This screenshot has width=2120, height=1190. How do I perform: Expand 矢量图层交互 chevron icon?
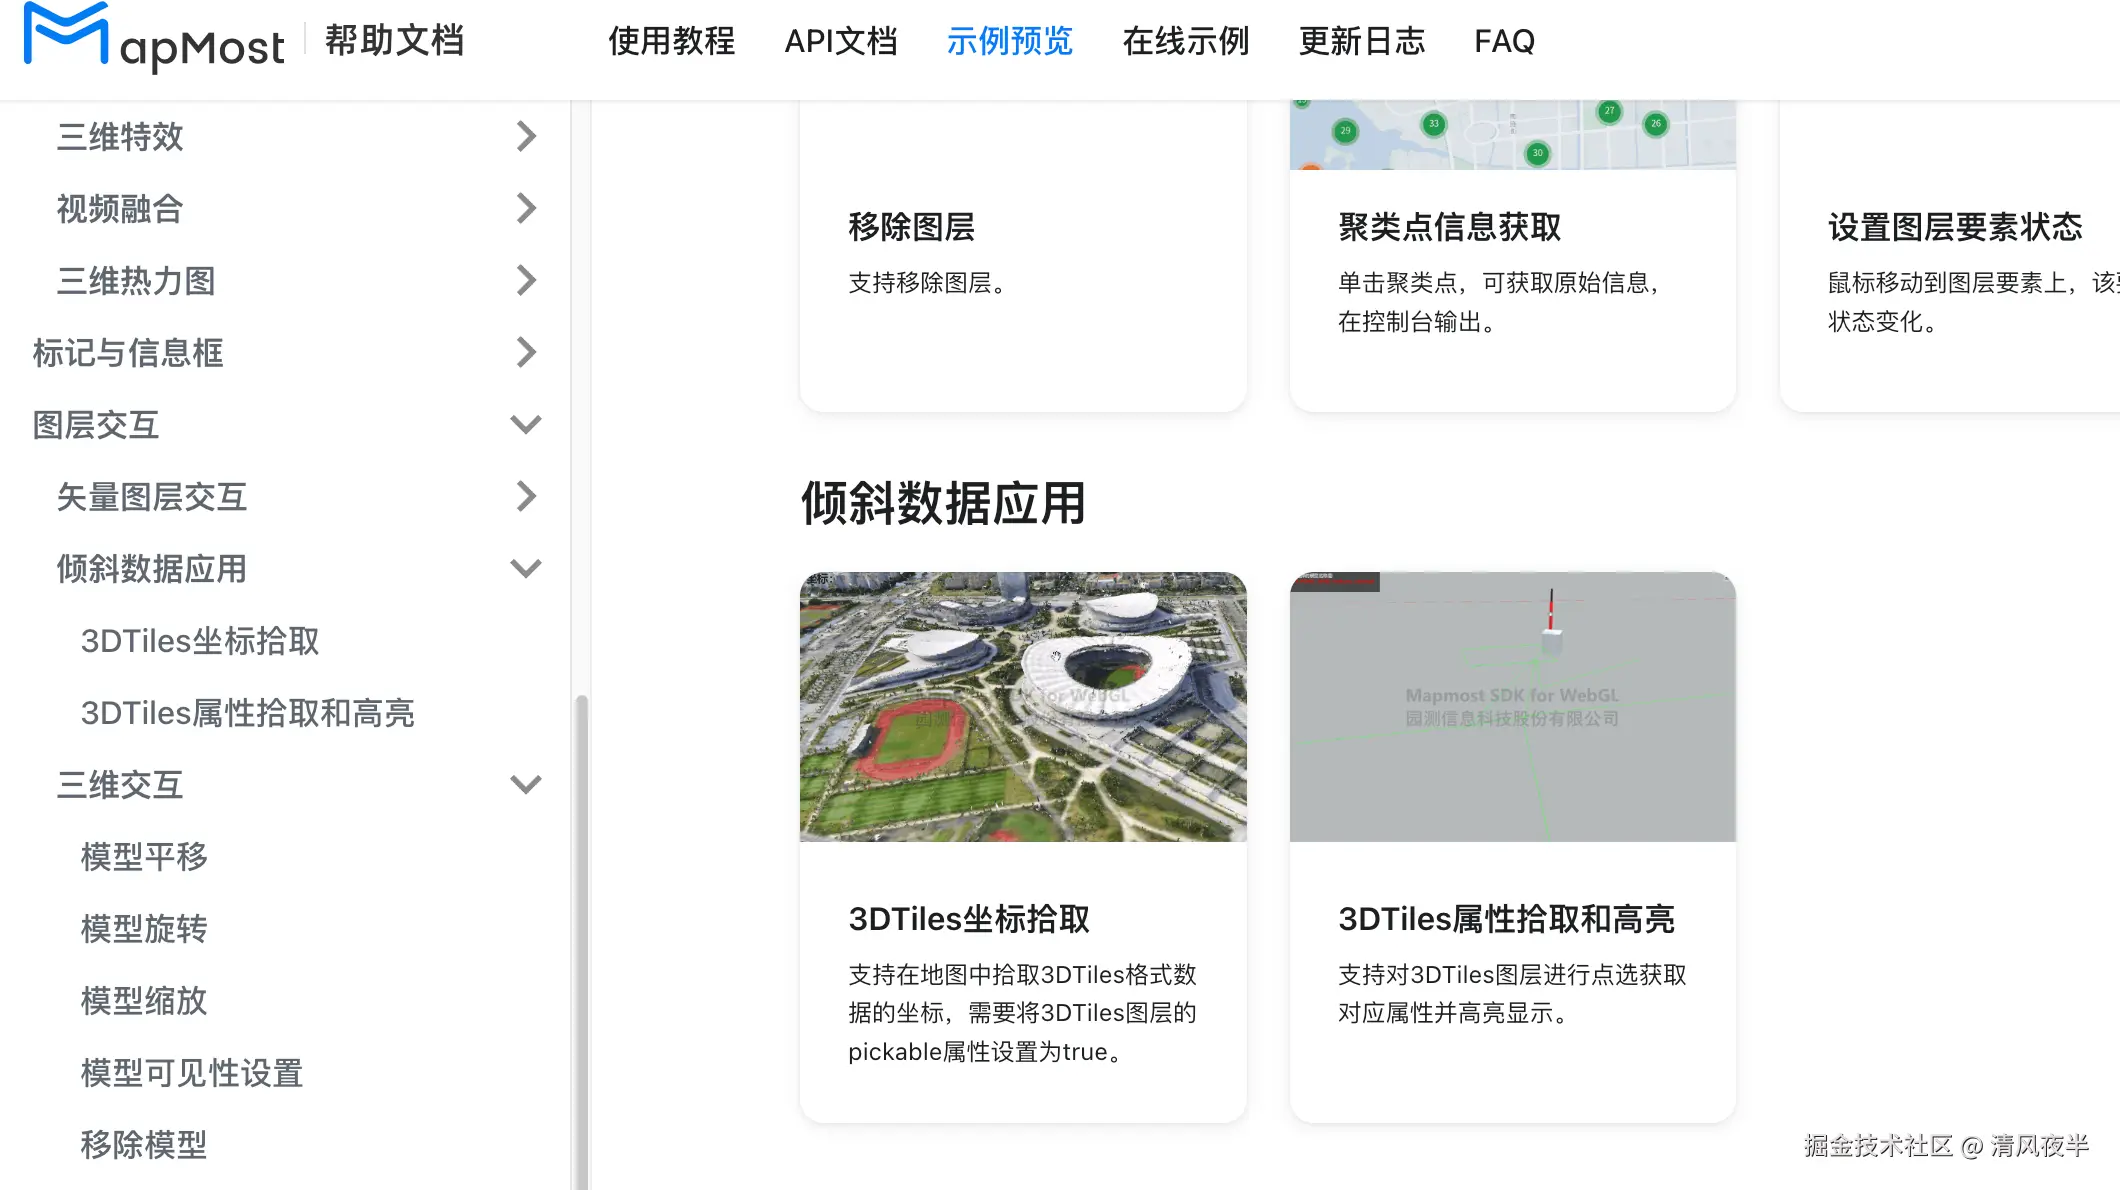[x=526, y=496]
